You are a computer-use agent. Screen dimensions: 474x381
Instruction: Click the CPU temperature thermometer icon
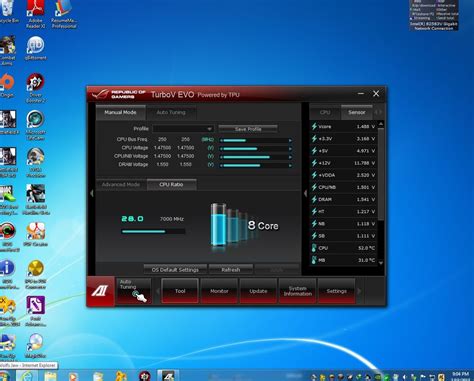tap(314, 248)
